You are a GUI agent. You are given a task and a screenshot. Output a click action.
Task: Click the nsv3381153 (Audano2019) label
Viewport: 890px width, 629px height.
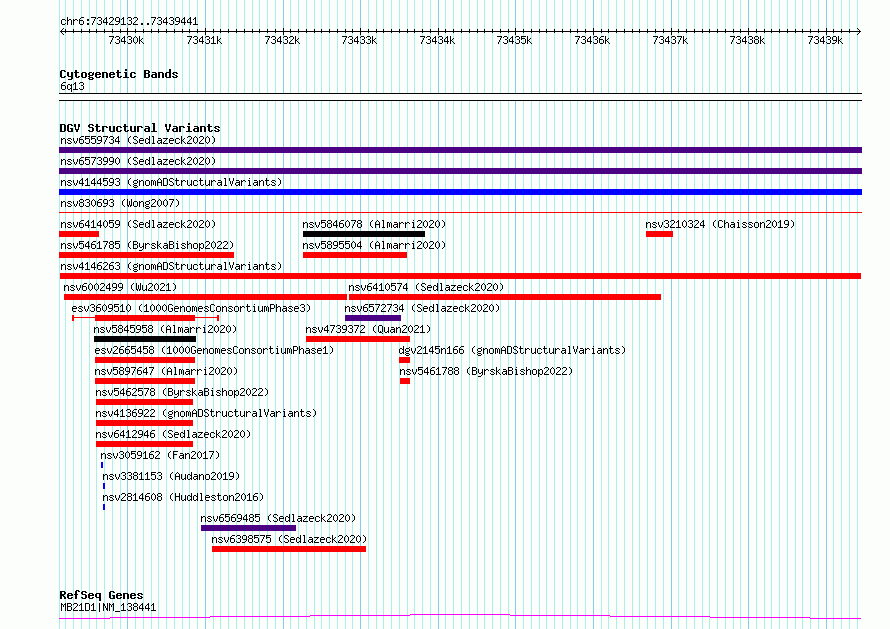click(171, 476)
